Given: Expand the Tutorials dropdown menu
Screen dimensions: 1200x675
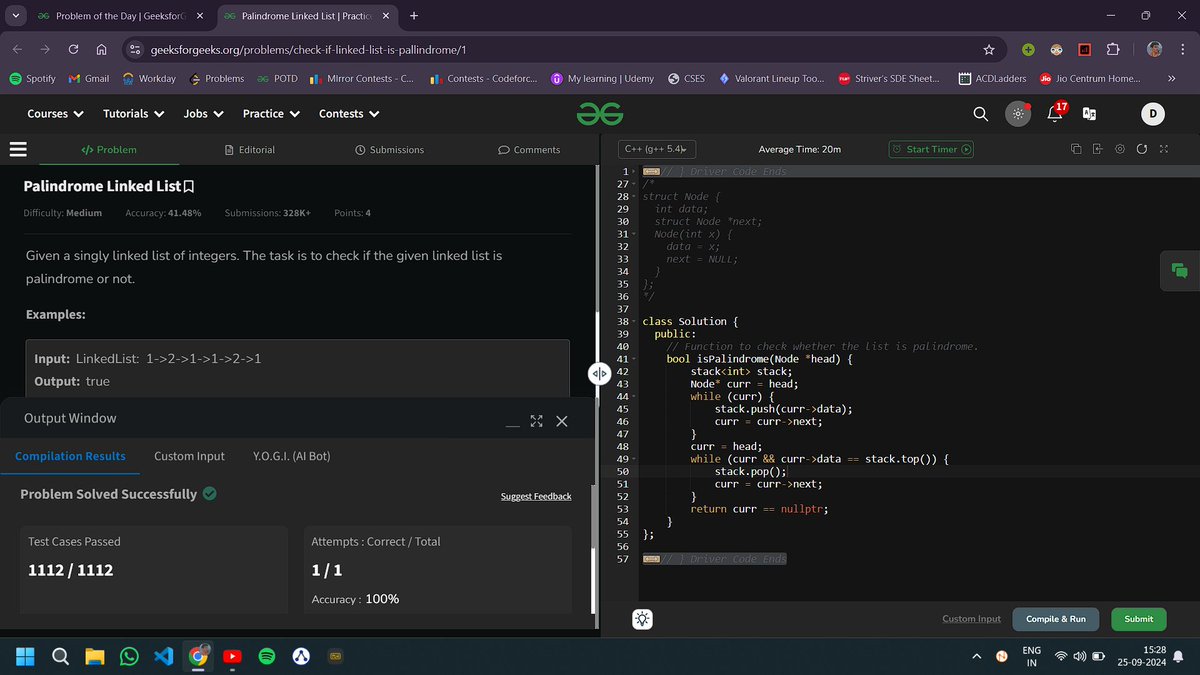Looking at the screenshot, I should pyautogui.click(x=133, y=114).
